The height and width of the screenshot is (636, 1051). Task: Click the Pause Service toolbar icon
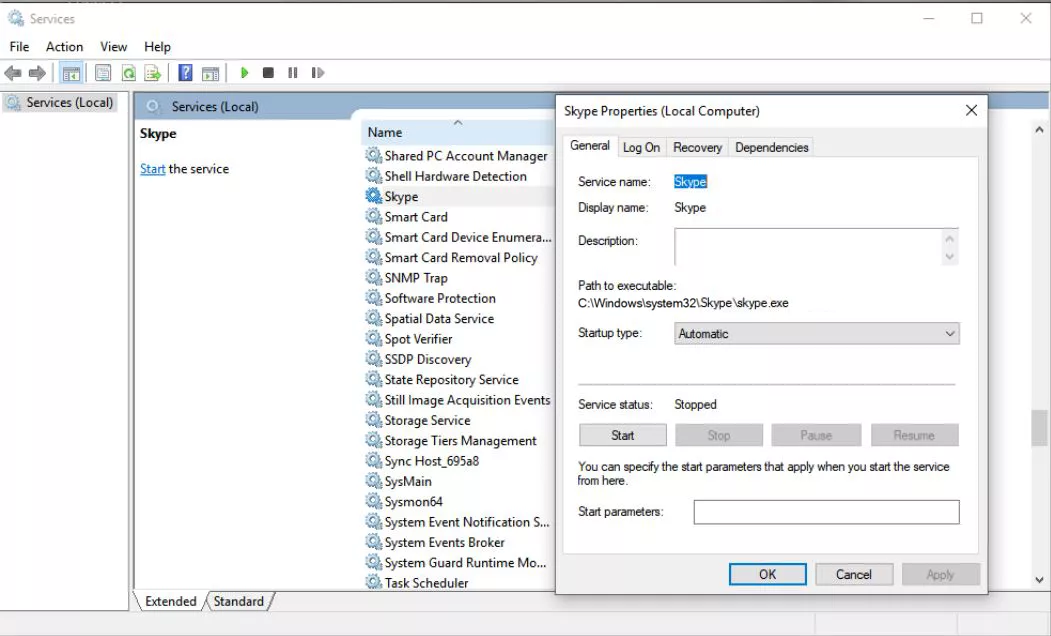[x=293, y=73]
